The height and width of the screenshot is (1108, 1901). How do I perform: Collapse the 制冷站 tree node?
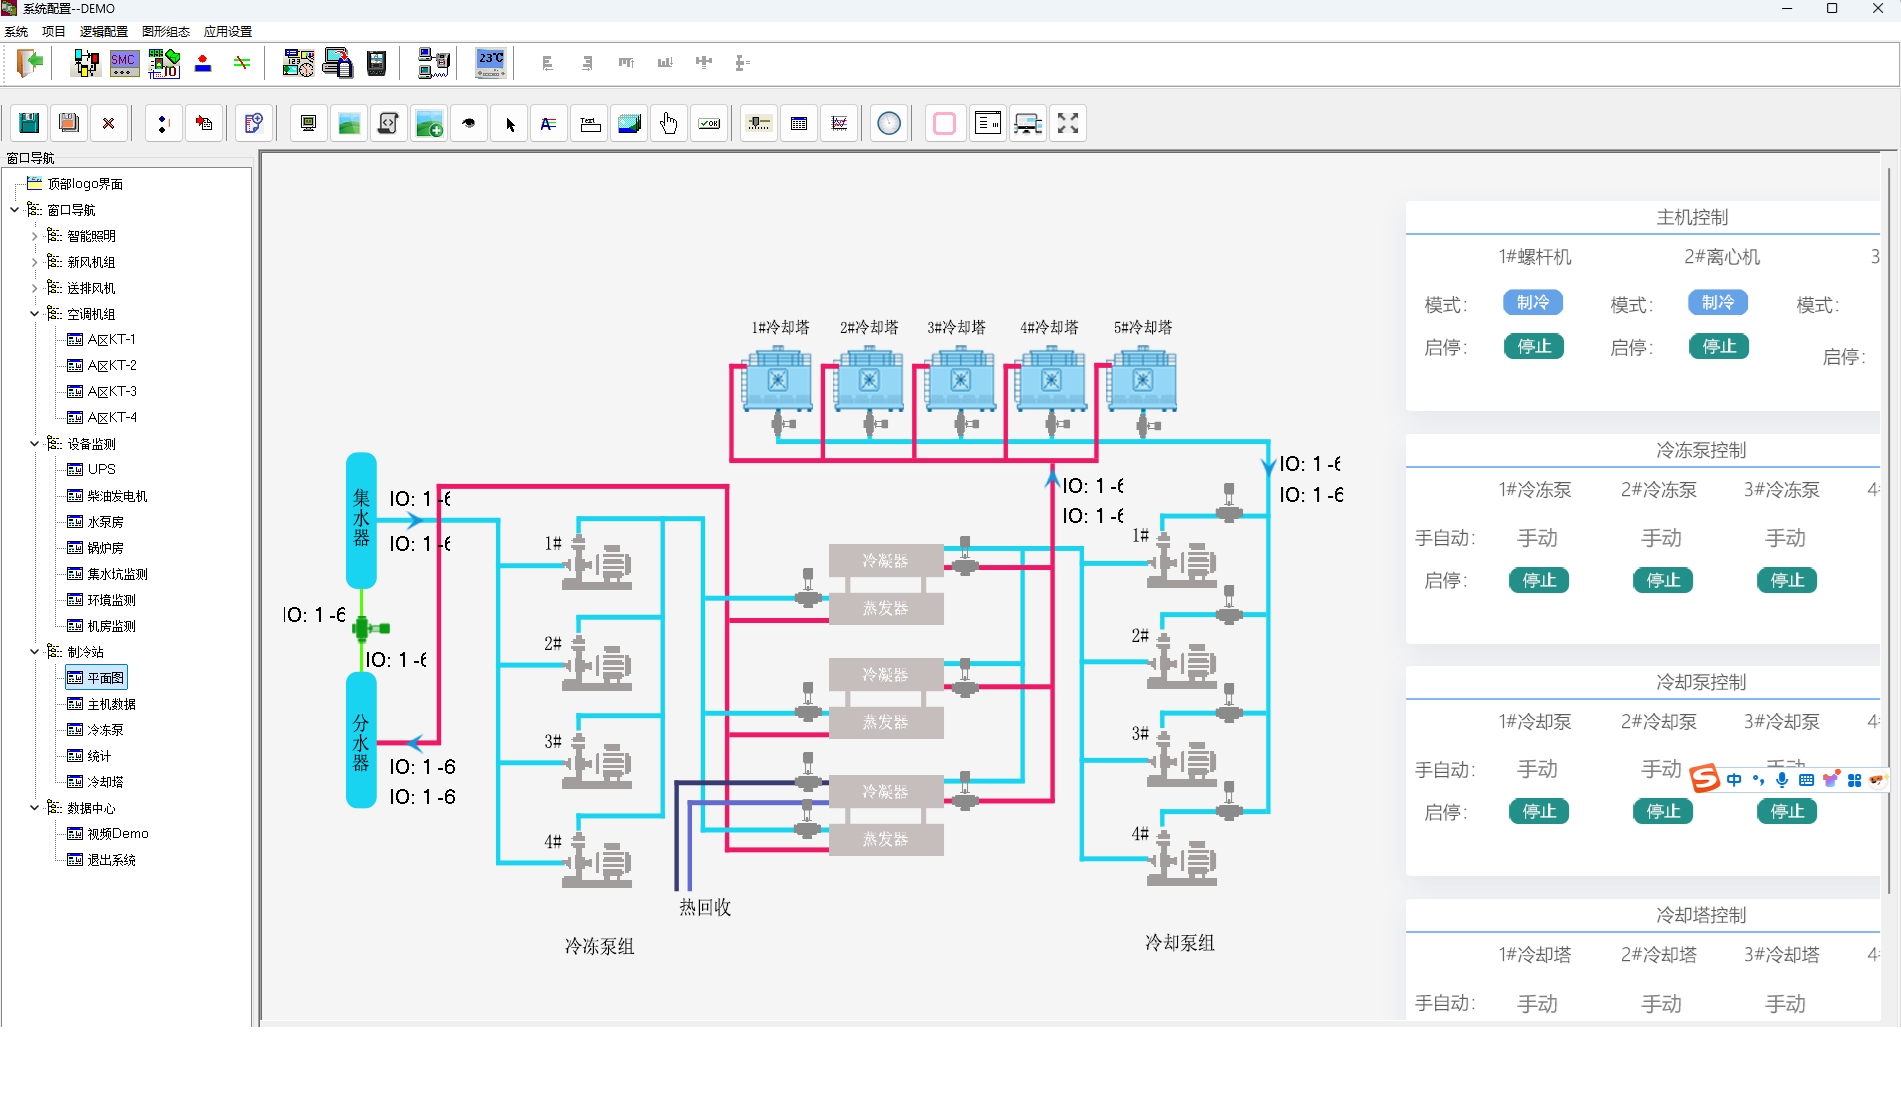[34, 652]
